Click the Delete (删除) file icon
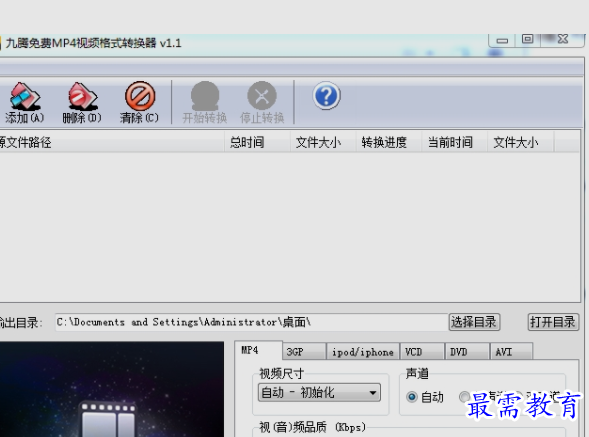The height and width of the screenshot is (437, 589). pos(82,96)
